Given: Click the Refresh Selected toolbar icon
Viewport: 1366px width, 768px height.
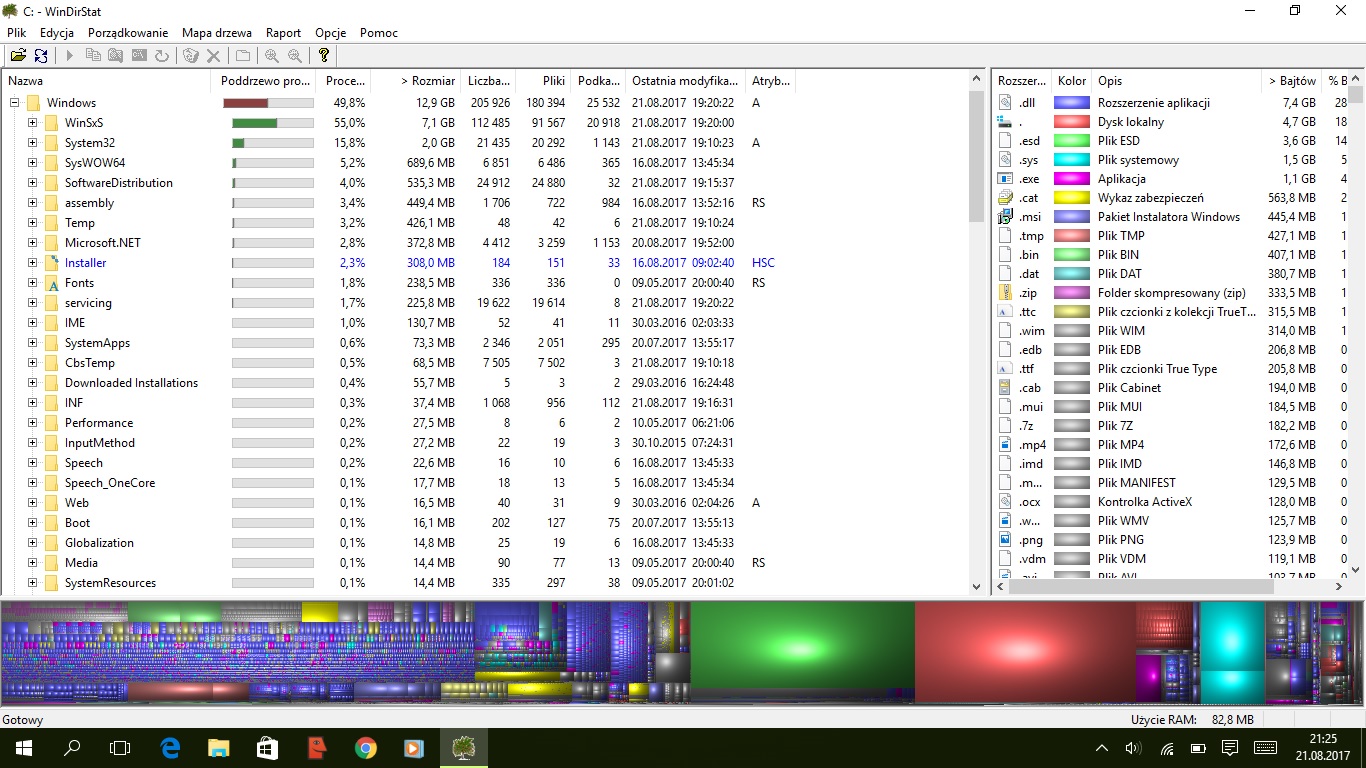Looking at the screenshot, I should click(x=162, y=56).
